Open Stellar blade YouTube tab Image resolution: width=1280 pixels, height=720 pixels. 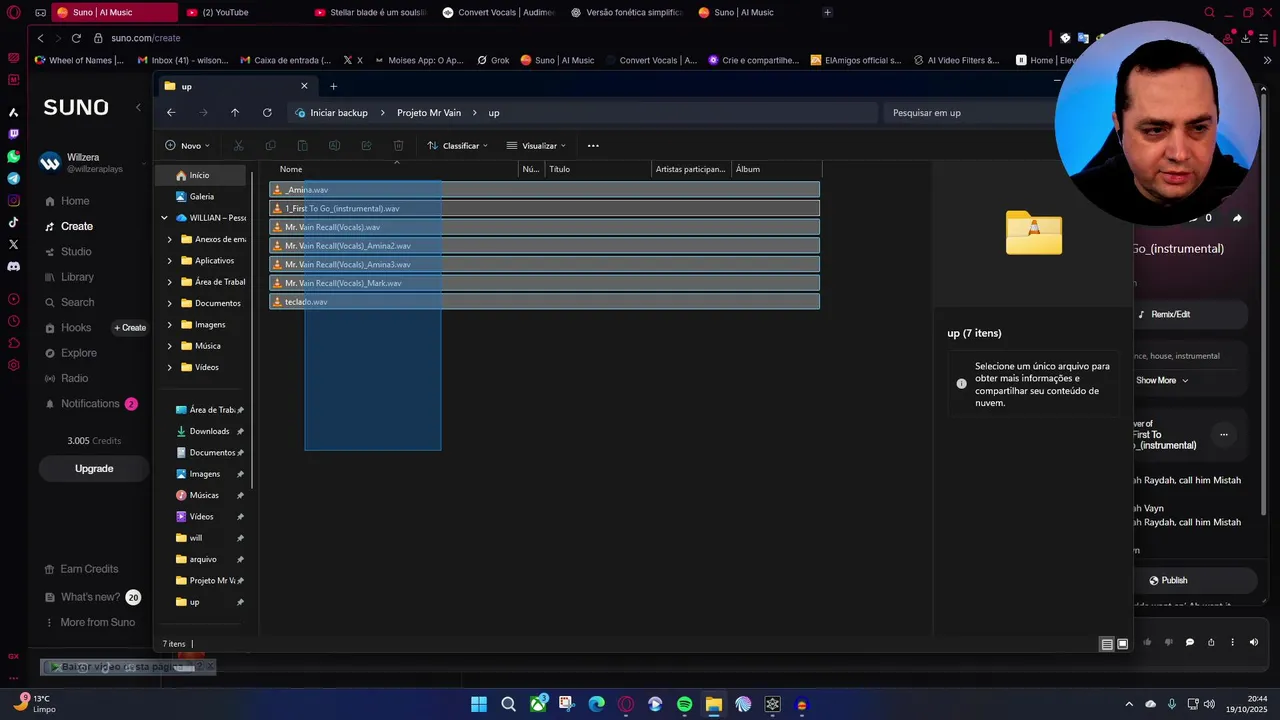(370, 12)
